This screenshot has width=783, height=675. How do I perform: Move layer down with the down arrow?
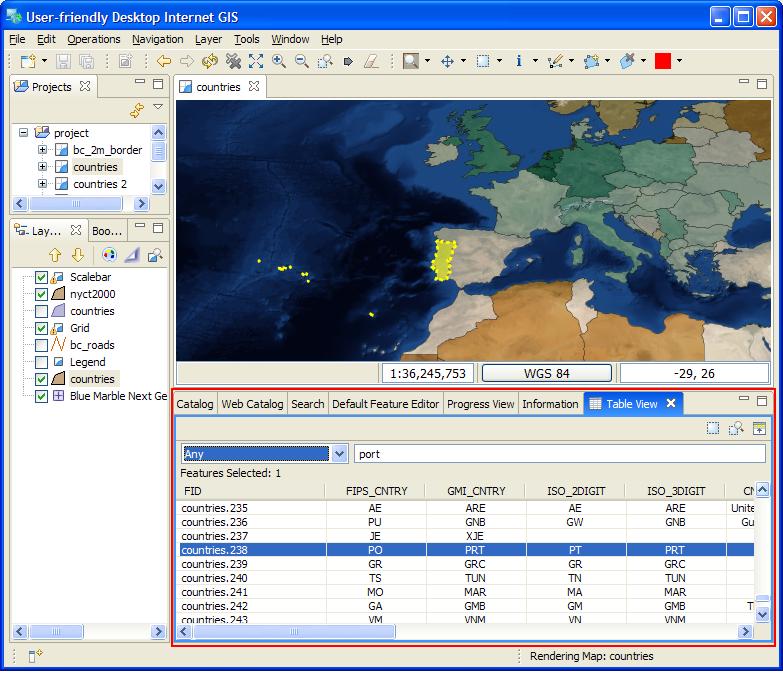tap(77, 255)
